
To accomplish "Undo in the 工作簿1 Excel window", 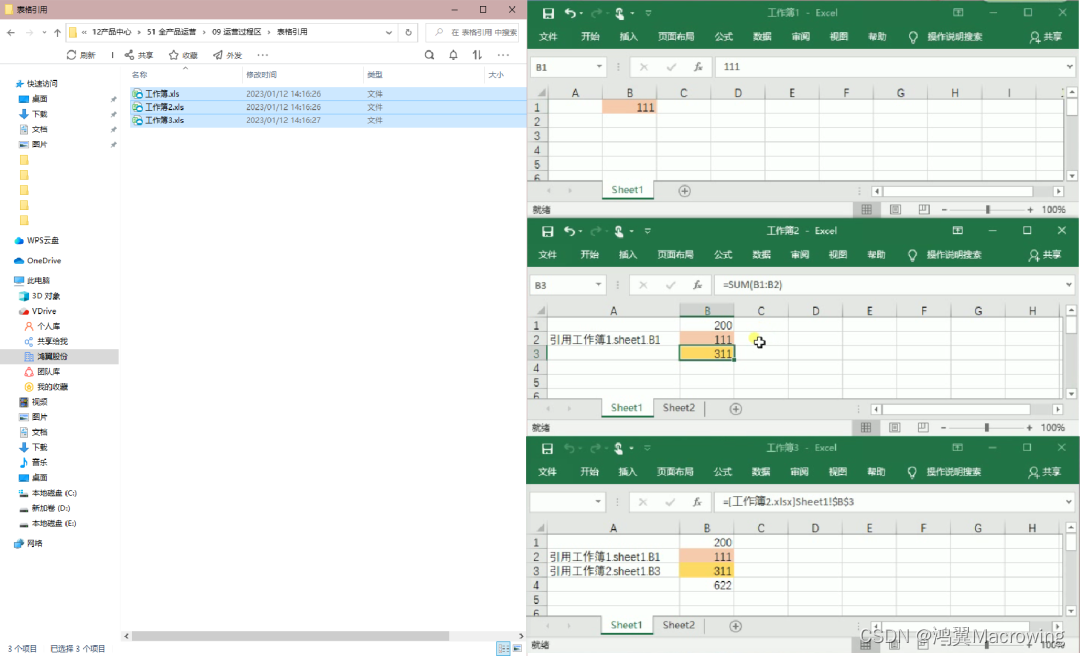I will [x=570, y=13].
